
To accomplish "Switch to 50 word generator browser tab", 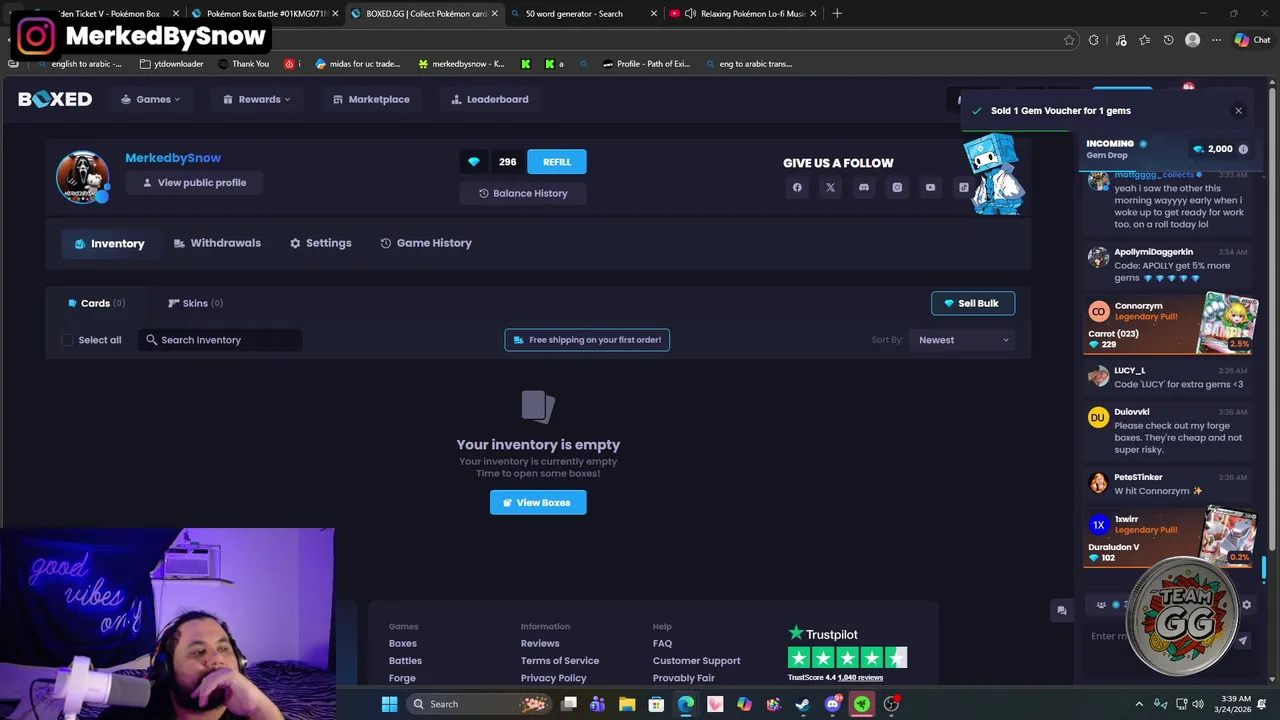I will click(x=584, y=14).
